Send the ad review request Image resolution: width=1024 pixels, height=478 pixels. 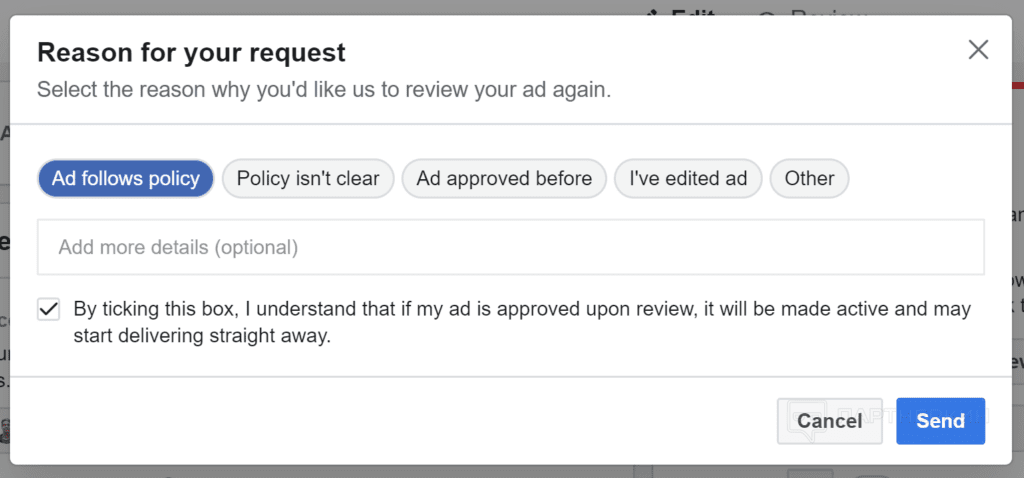(x=940, y=421)
